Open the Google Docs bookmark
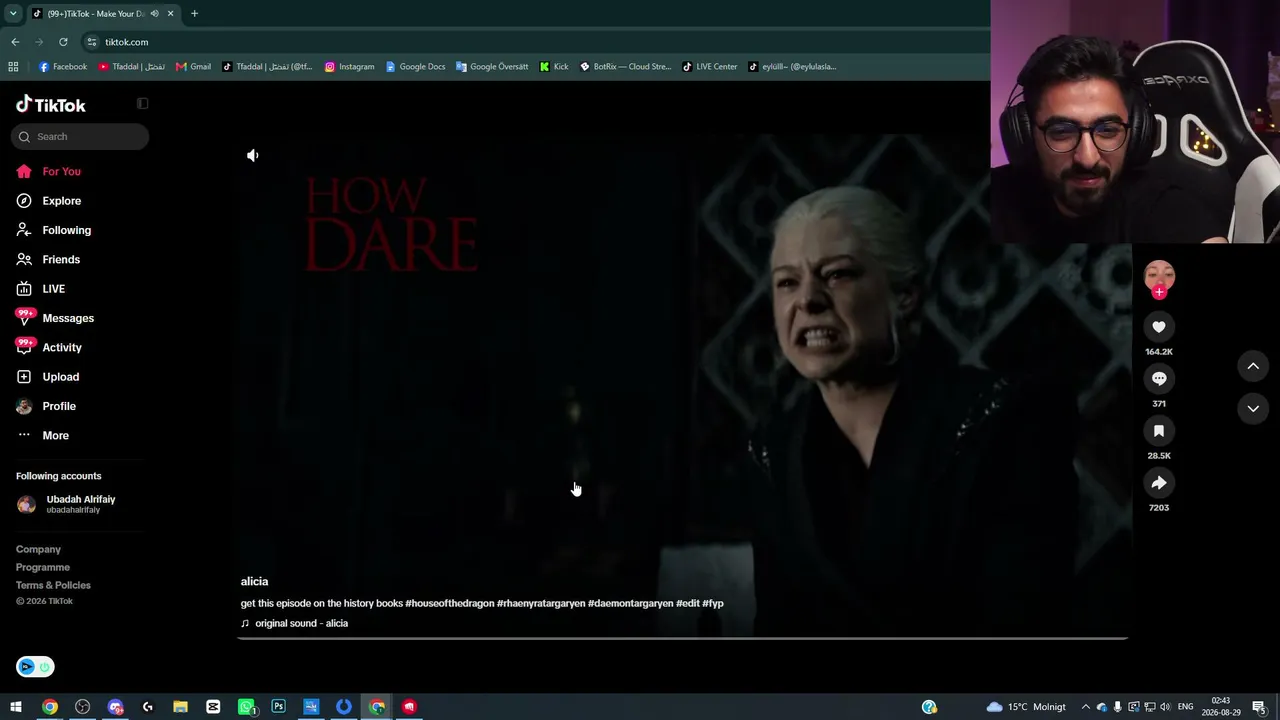Viewport: 1280px width, 720px height. point(415,67)
